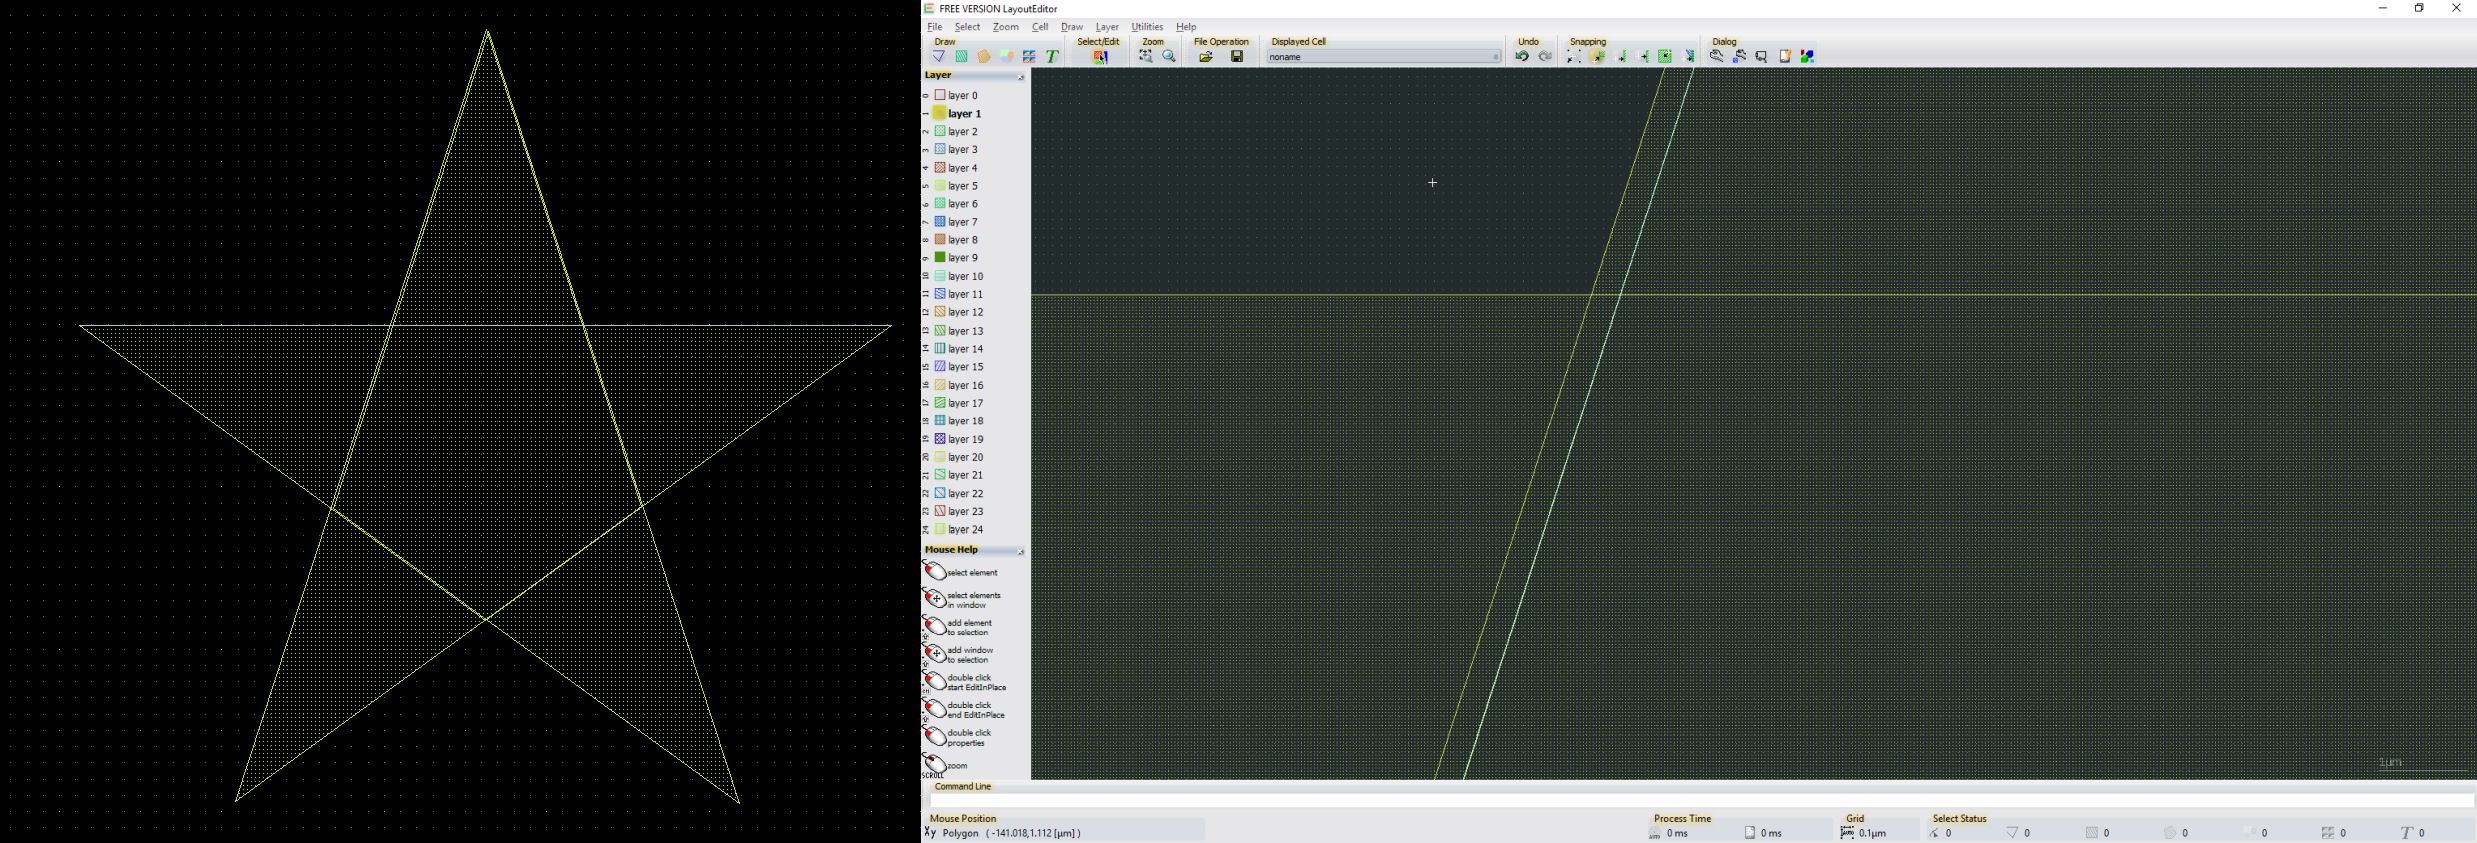Screen dimensions: 2477x843
Task: Click the Grid 0.1µm status entry
Action: click(1865, 833)
